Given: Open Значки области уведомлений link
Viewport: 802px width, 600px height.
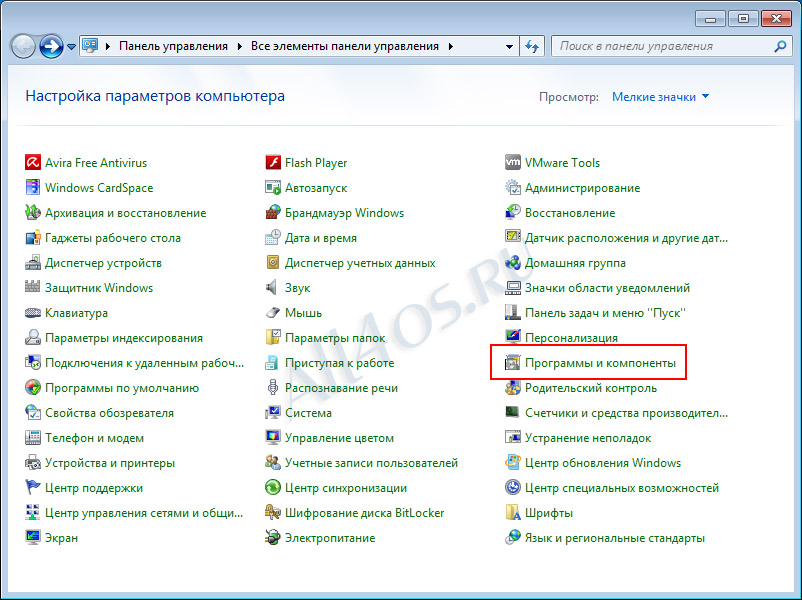Looking at the screenshot, I should point(607,287).
